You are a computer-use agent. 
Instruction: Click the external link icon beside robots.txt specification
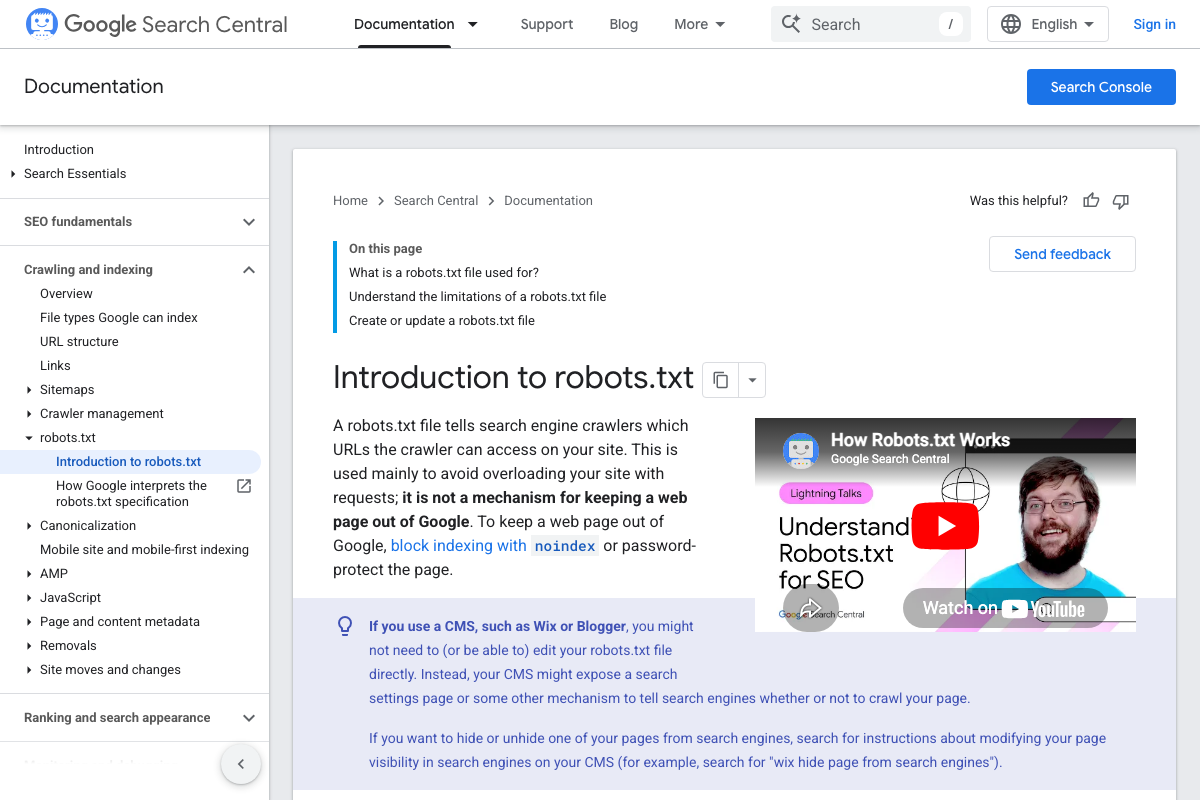[x=243, y=486]
